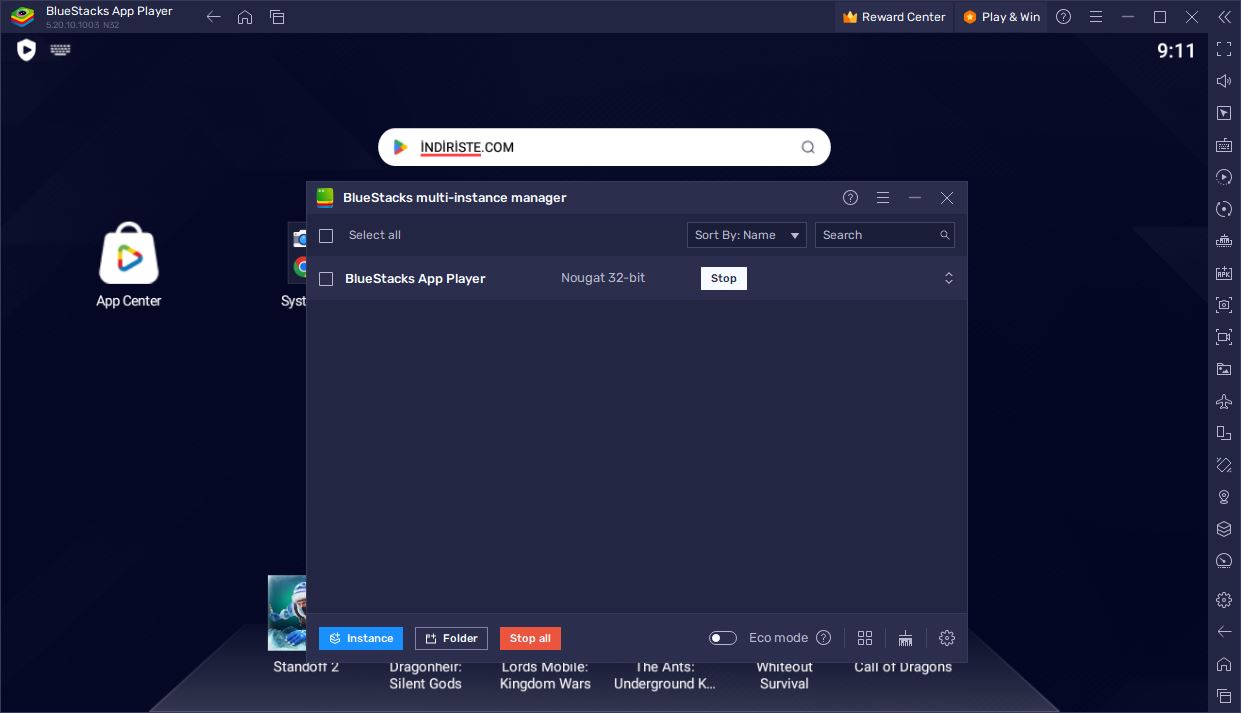Click the disk cleanup broom icon
1241x713 pixels.
[906, 638]
